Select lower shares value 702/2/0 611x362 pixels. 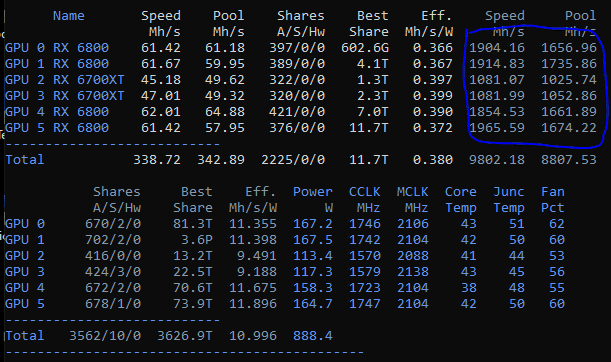tap(113, 240)
